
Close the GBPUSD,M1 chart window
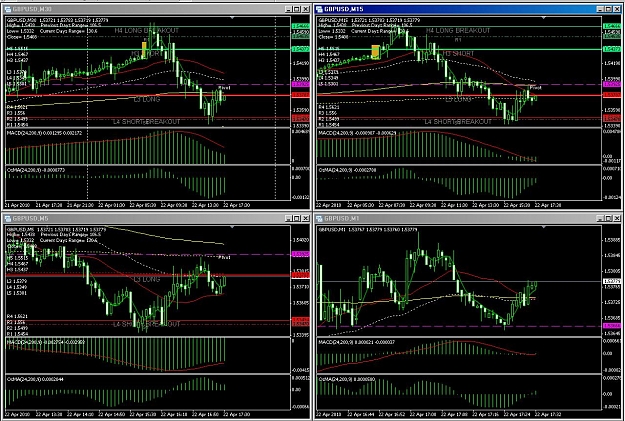[x=617, y=218]
